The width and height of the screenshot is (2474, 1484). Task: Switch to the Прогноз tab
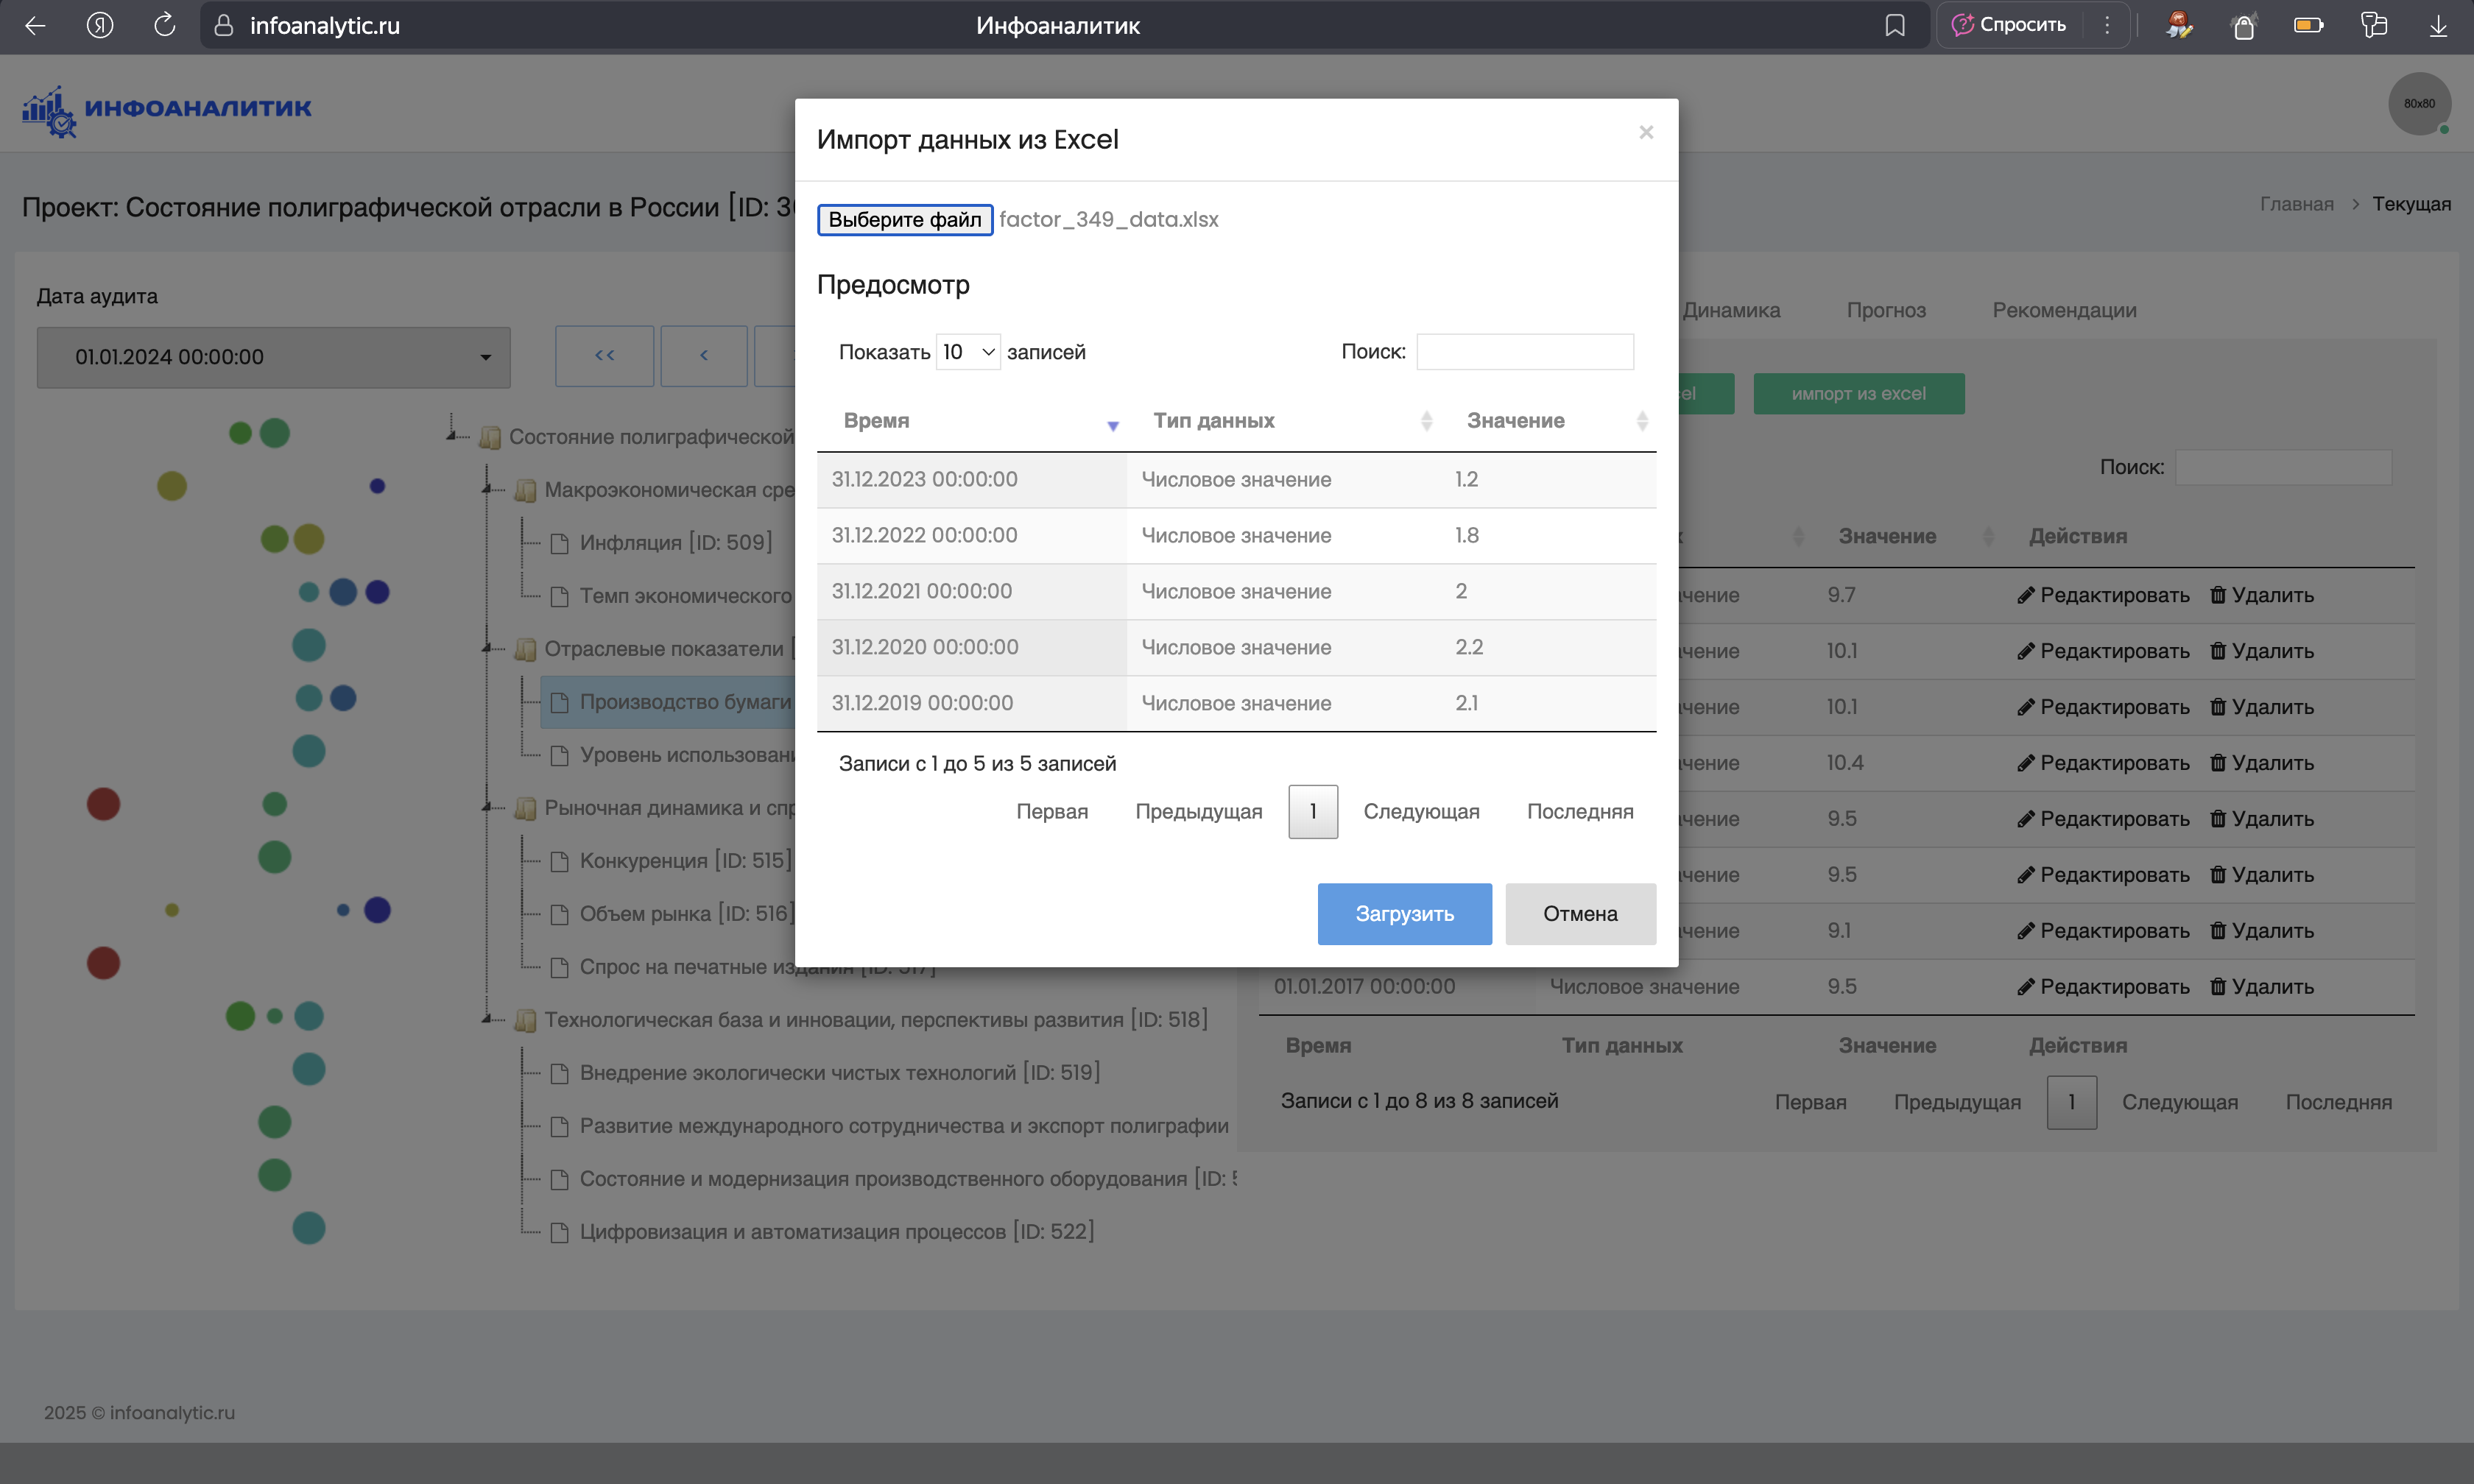coord(1885,310)
